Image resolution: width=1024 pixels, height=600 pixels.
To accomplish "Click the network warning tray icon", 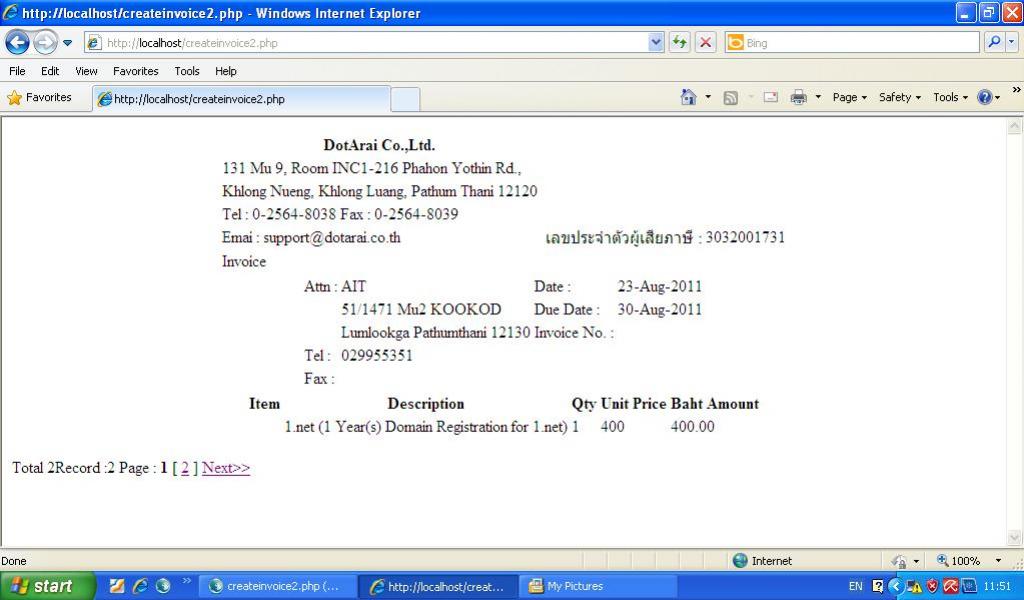I will [x=914, y=586].
